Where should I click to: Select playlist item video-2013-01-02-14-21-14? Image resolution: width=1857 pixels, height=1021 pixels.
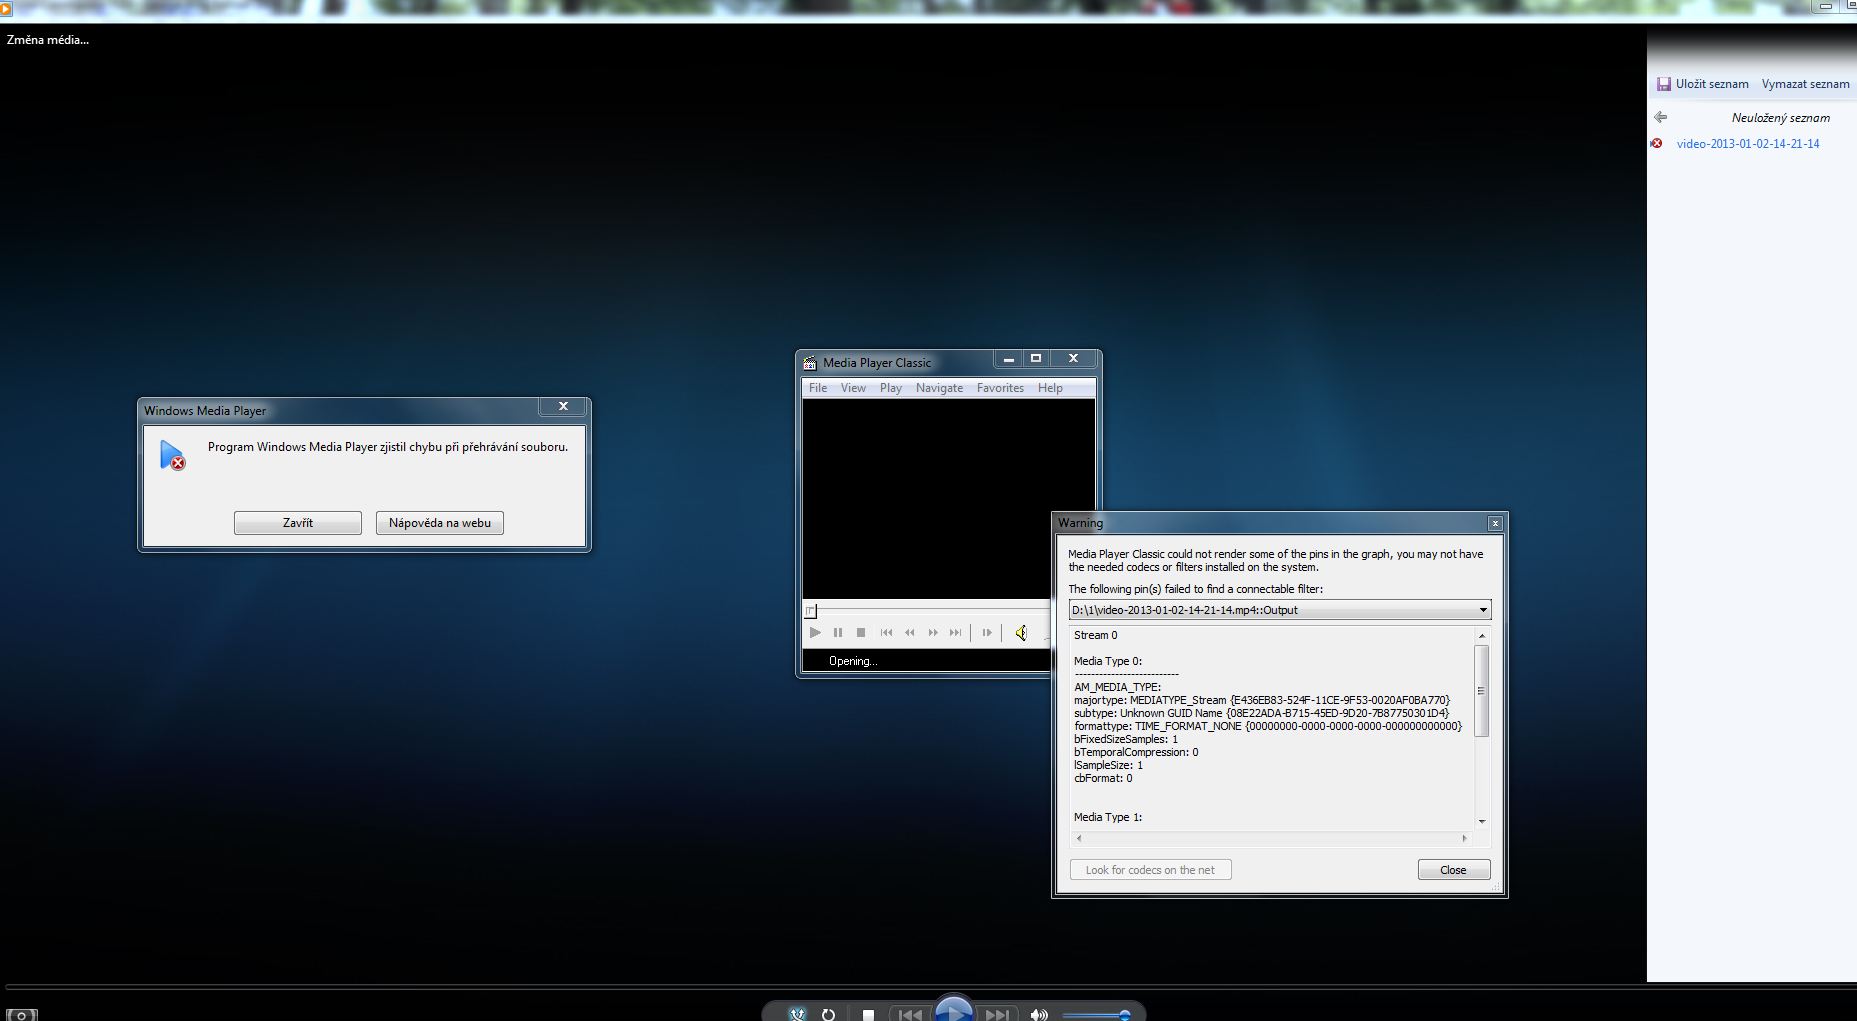[x=1748, y=144]
